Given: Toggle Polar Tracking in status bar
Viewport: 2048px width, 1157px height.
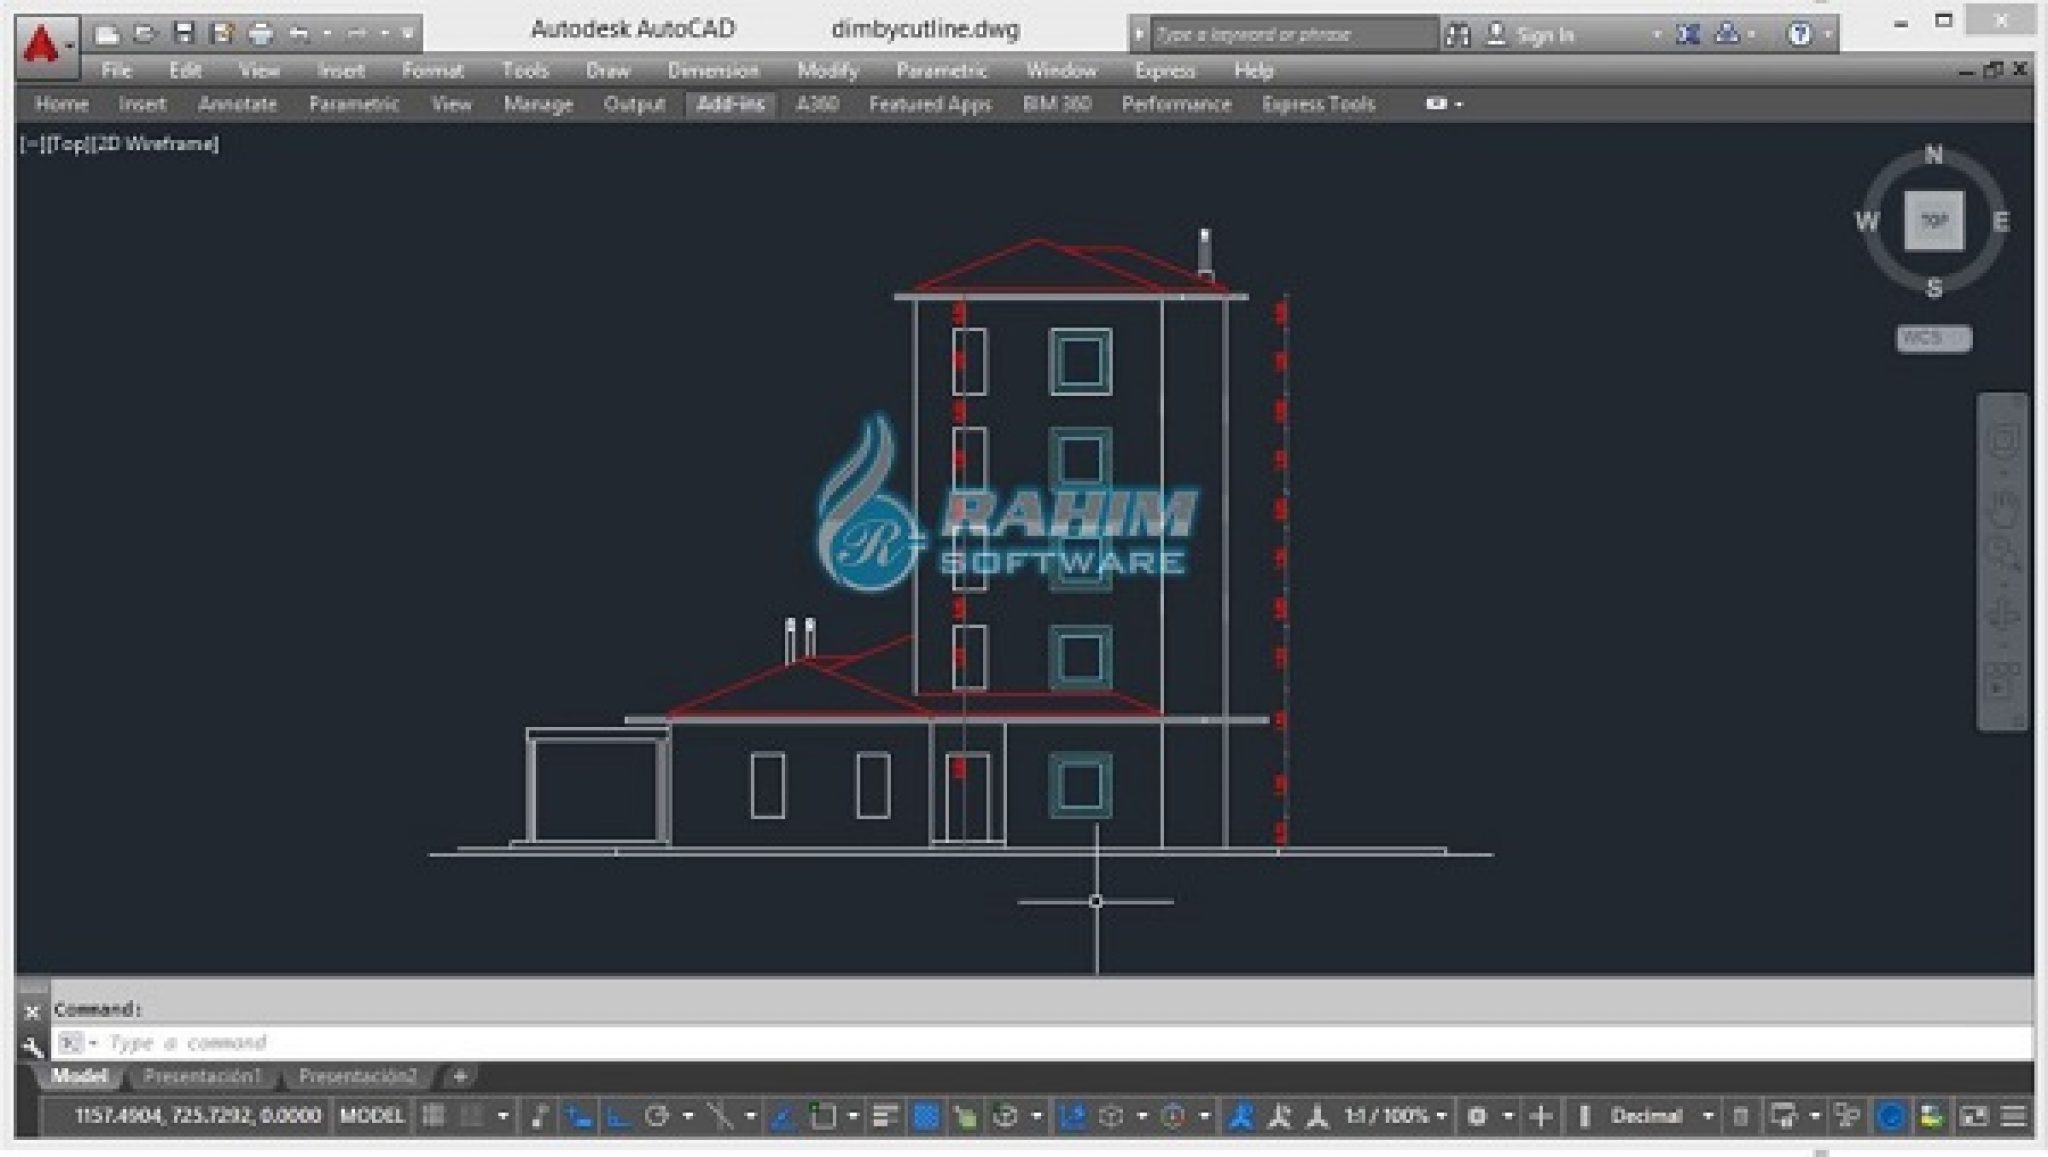Looking at the screenshot, I should tap(657, 1116).
